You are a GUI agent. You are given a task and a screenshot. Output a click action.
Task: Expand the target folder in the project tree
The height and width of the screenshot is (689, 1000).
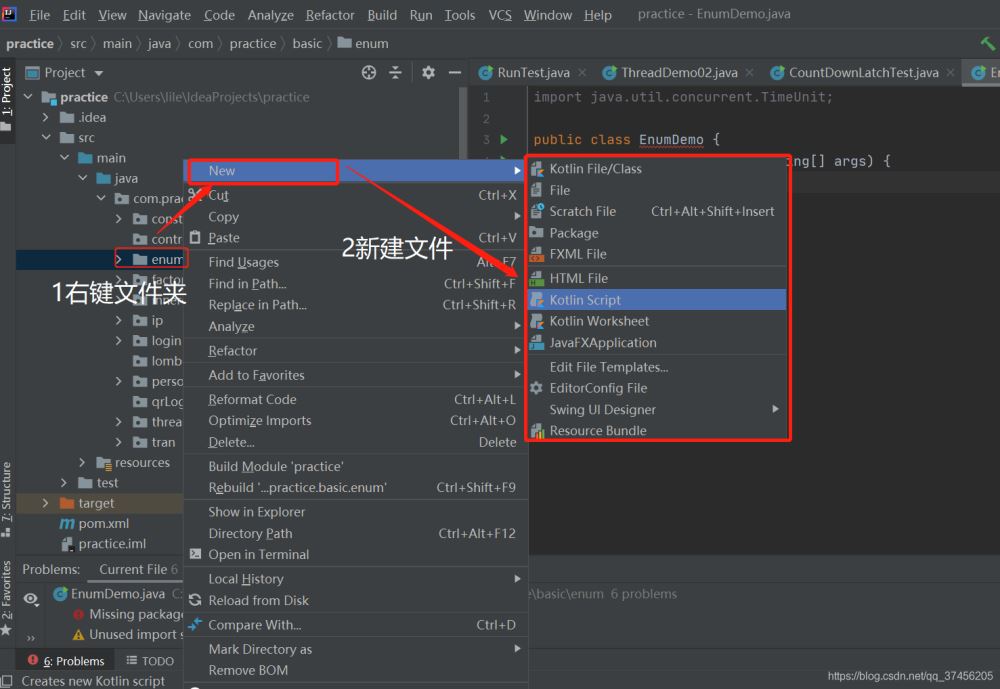[45, 503]
